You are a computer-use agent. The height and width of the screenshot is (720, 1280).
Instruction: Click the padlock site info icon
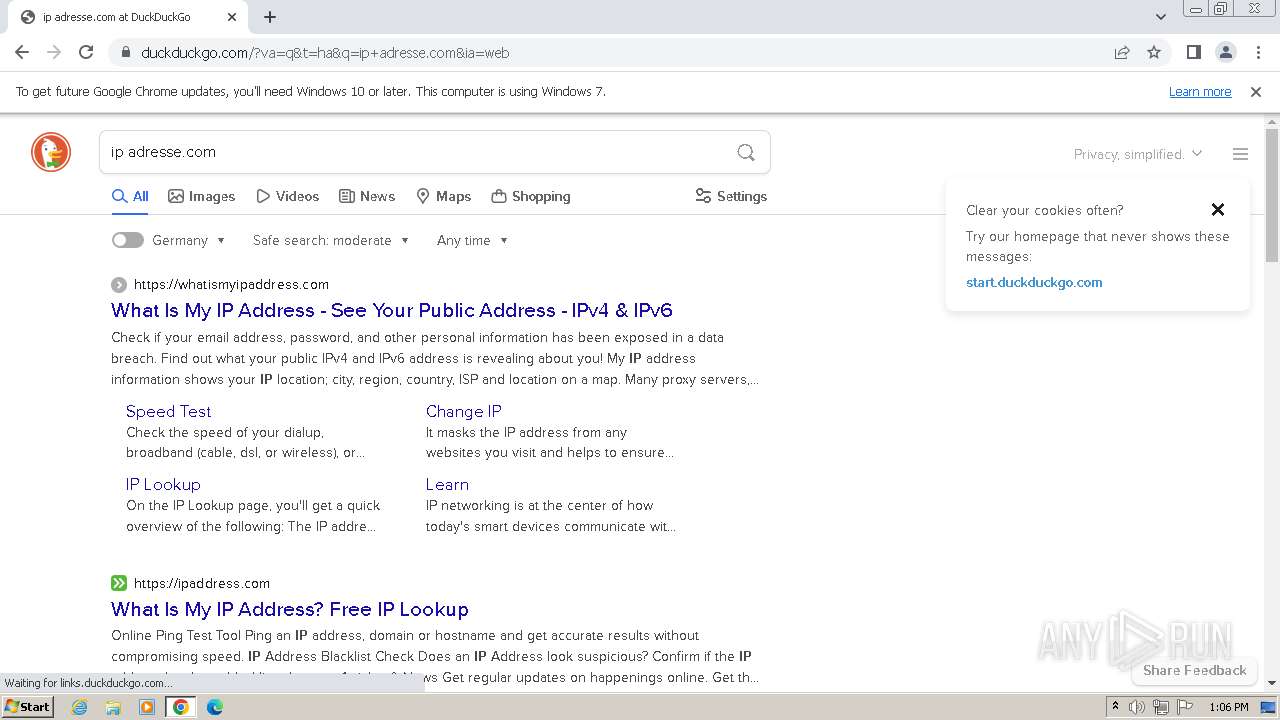[125, 53]
